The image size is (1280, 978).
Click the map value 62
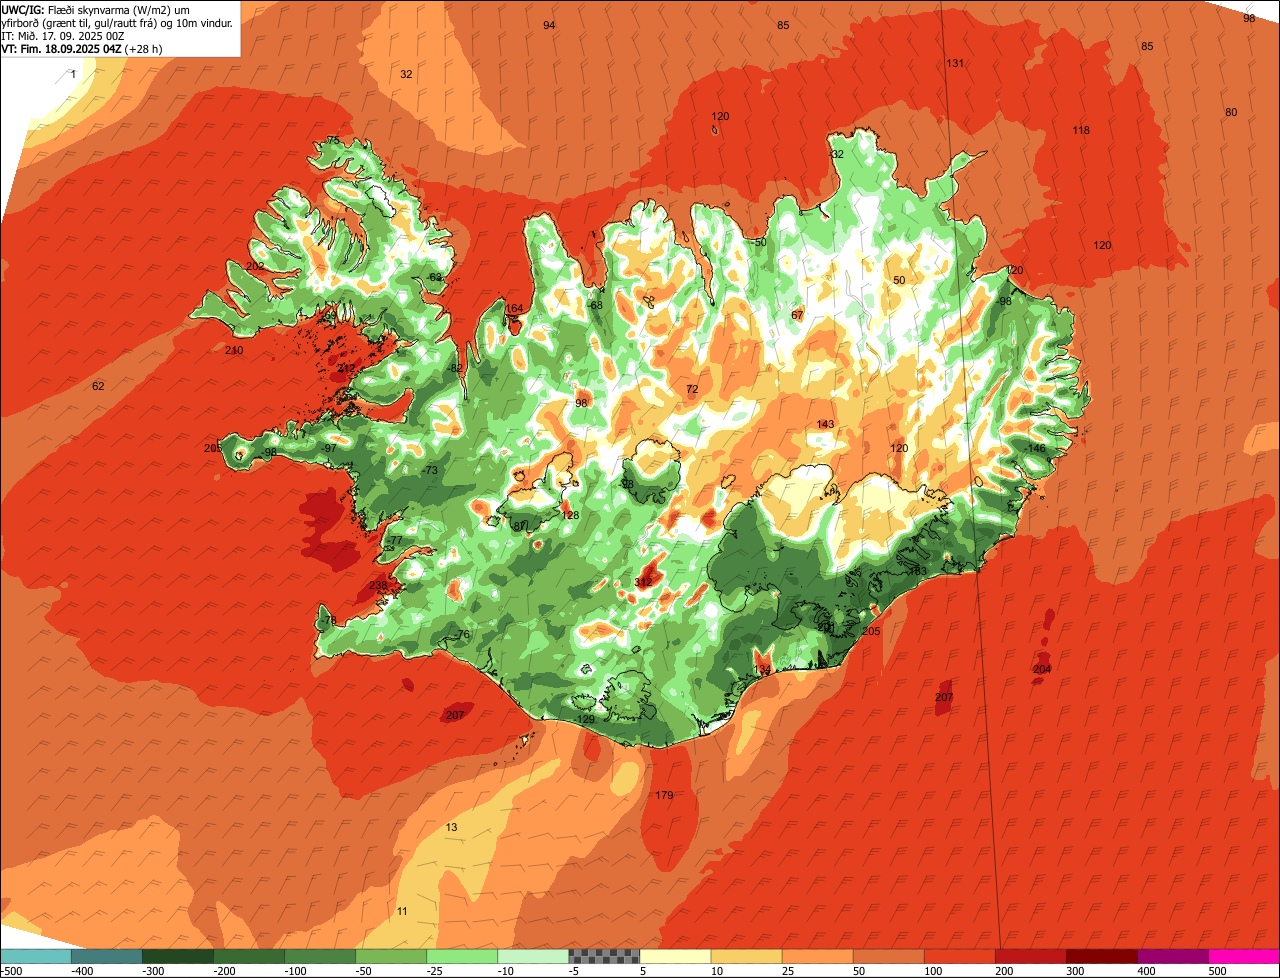(98, 386)
